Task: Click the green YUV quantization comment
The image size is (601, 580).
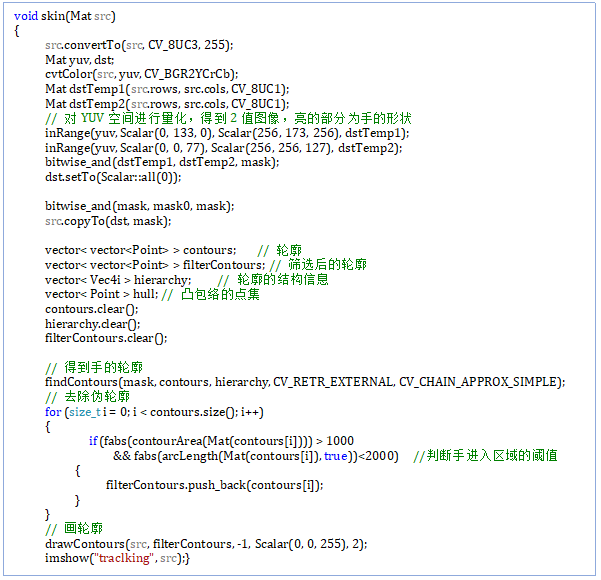Action: tap(228, 118)
